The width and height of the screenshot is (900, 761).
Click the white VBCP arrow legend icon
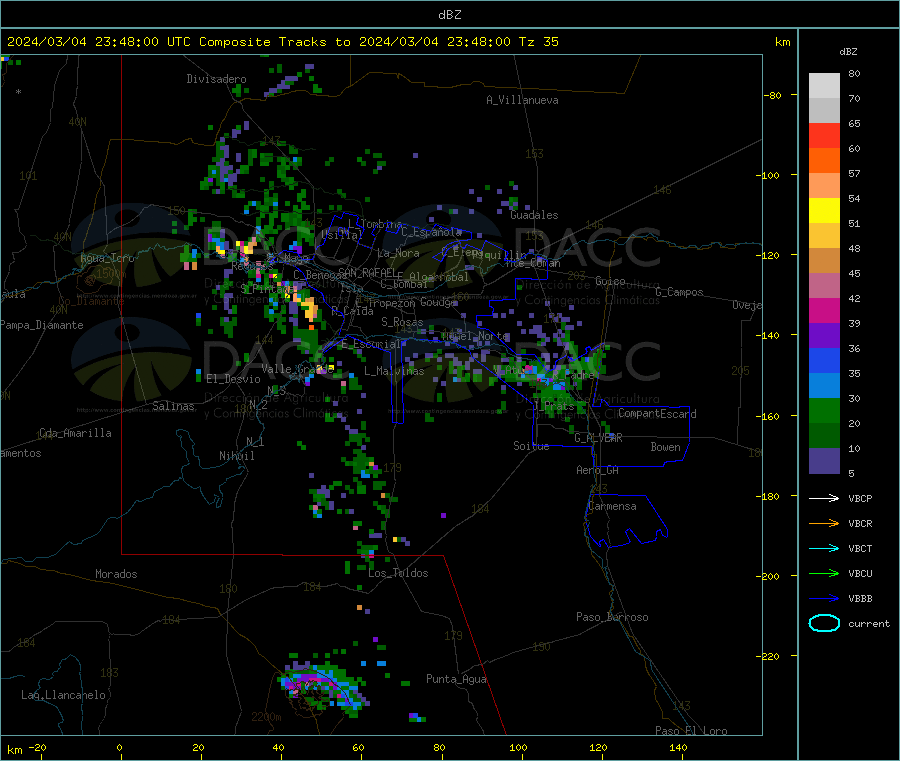824,498
